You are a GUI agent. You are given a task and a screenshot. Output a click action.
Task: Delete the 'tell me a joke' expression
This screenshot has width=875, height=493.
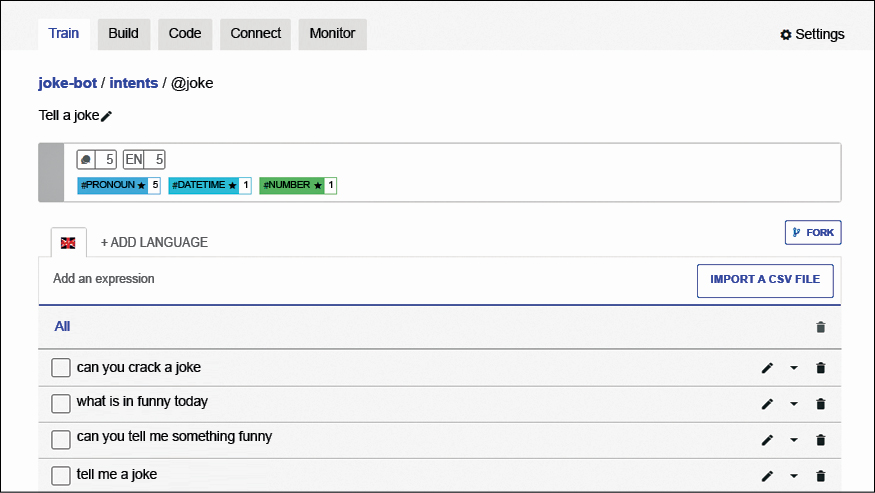pyautogui.click(x=821, y=476)
